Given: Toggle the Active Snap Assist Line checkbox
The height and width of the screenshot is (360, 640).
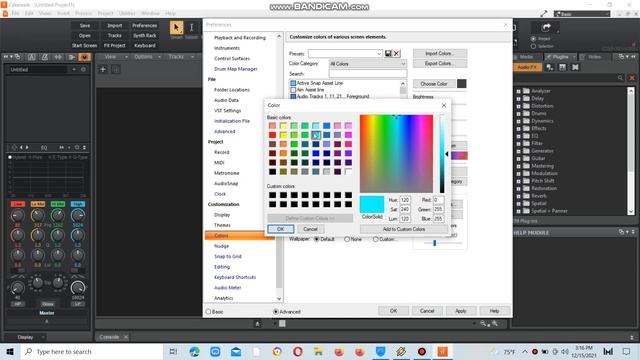Looking at the screenshot, I should 293,83.
